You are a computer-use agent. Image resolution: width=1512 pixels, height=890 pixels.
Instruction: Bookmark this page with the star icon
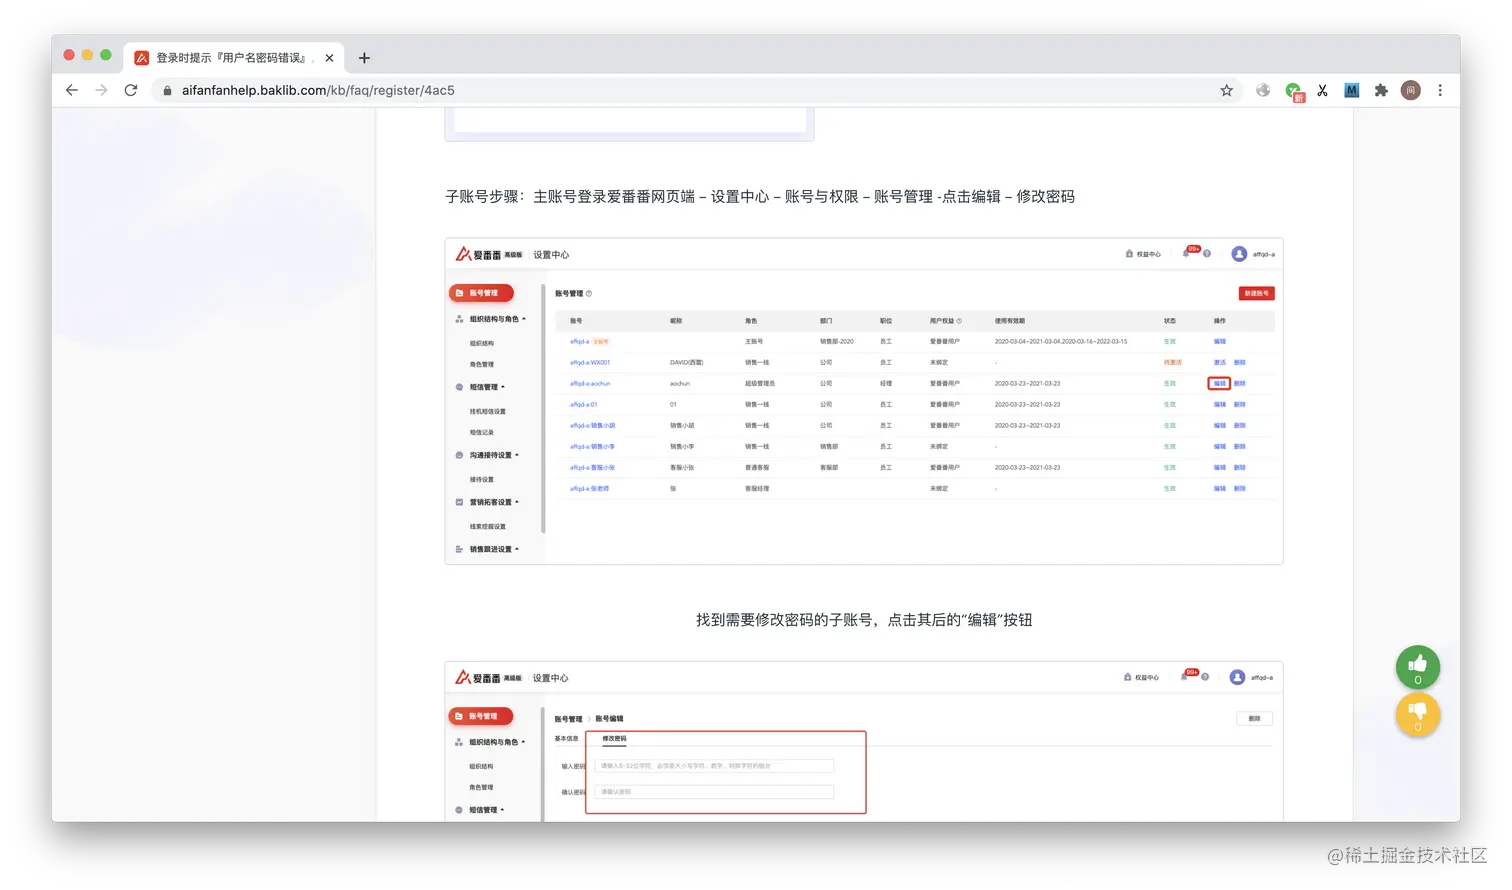coord(1227,90)
